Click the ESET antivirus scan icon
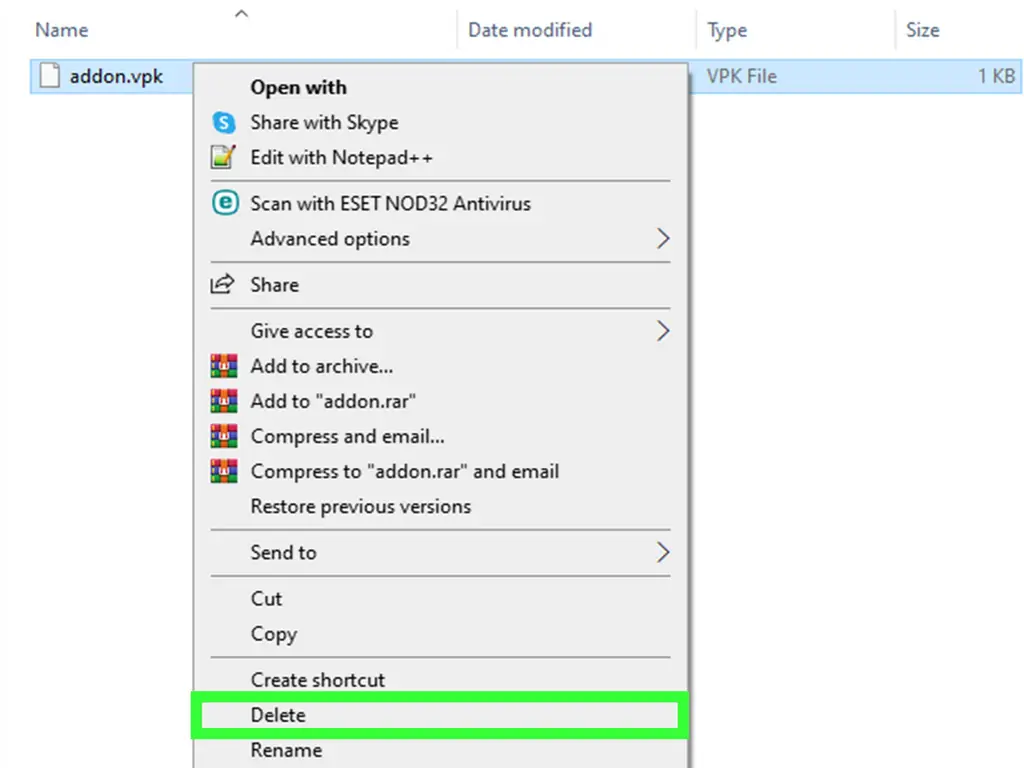The height and width of the screenshot is (768, 1024). (225, 203)
